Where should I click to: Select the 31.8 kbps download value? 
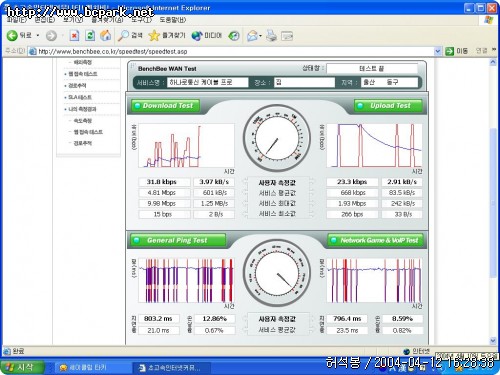pos(164,182)
